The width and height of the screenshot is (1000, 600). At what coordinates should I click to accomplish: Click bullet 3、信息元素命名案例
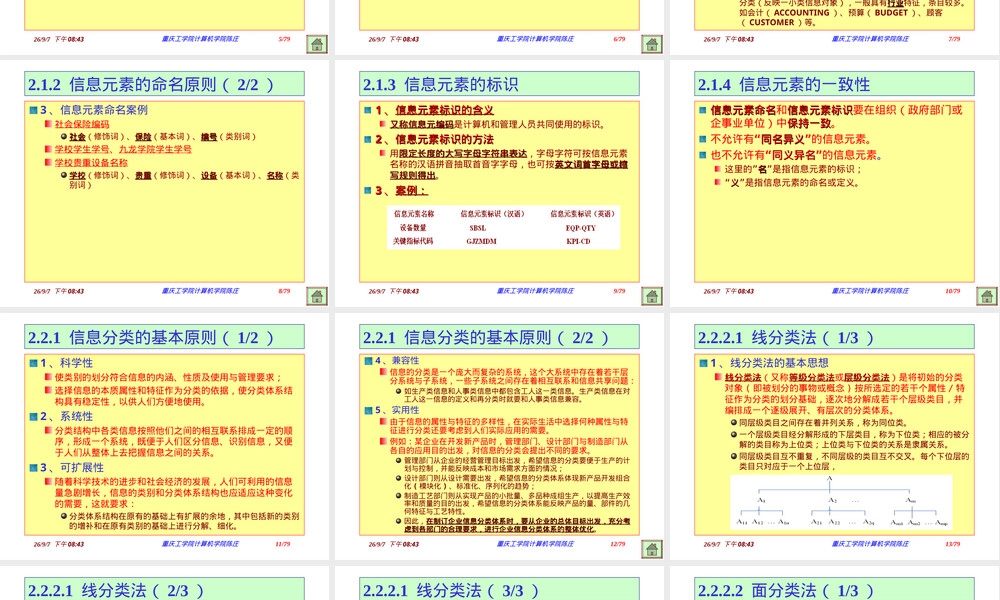point(94,110)
